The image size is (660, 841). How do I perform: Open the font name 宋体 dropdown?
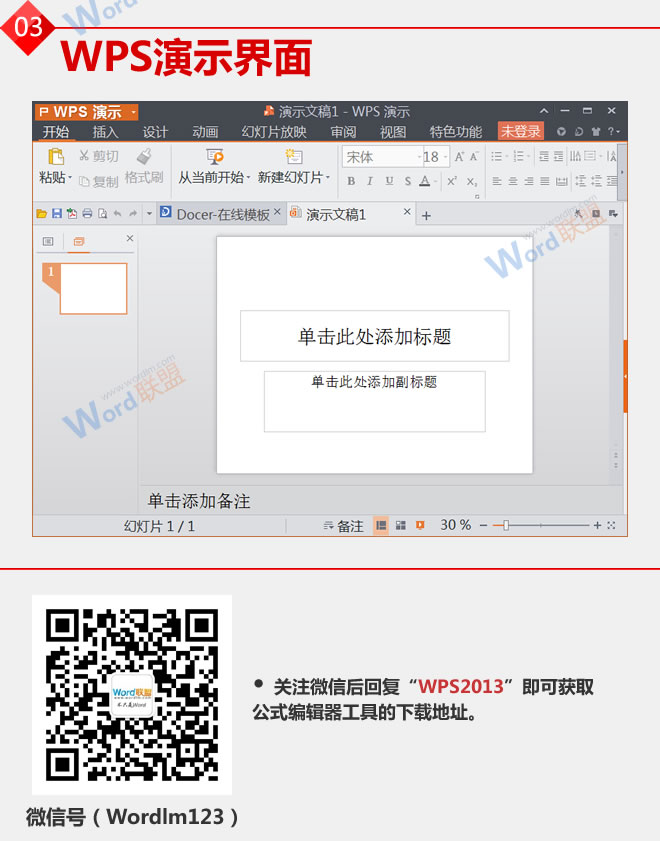coord(420,157)
